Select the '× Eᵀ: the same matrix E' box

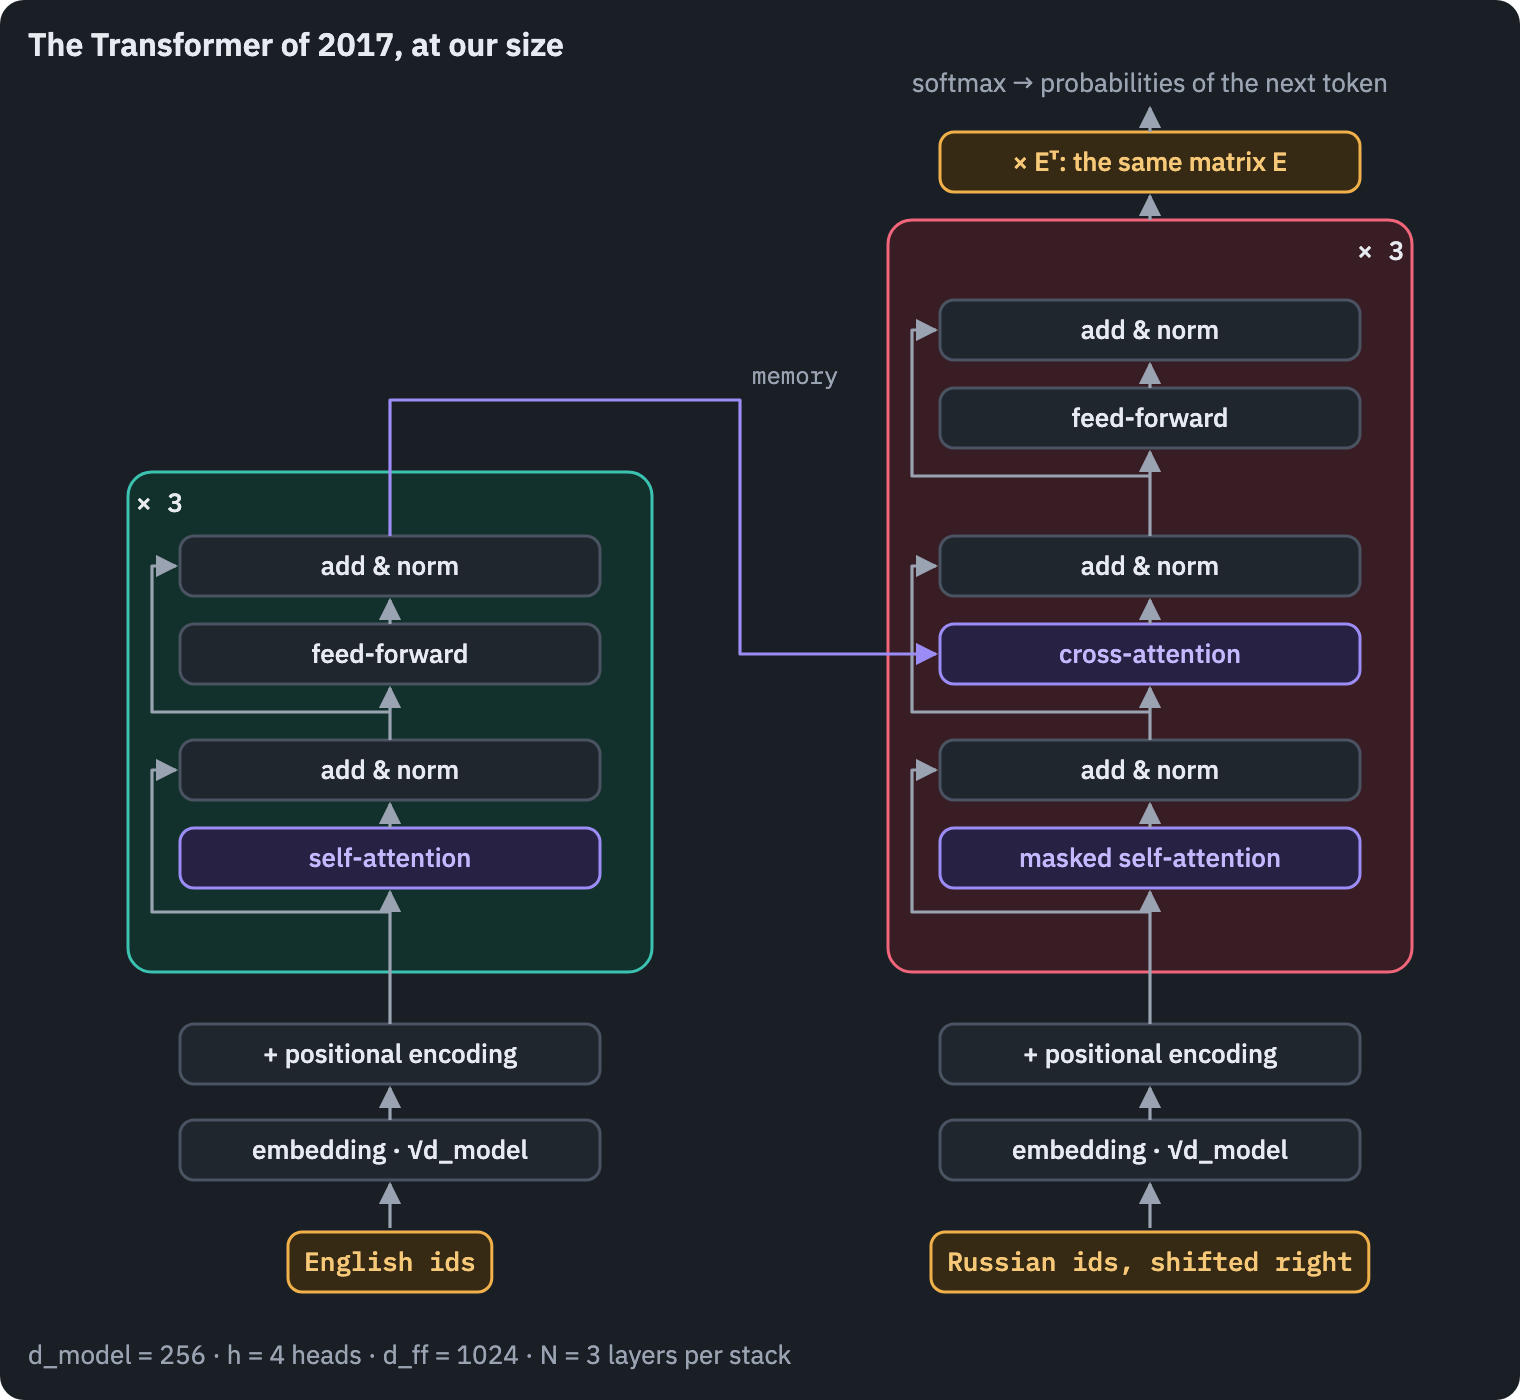1150,162
